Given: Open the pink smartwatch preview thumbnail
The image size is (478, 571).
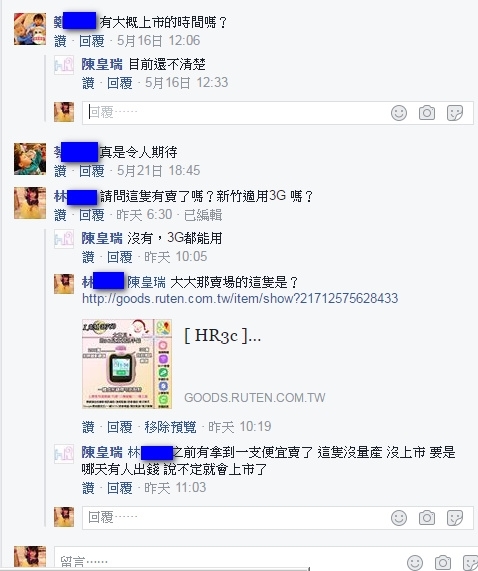Looking at the screenshot, I should tap(127, 364).
